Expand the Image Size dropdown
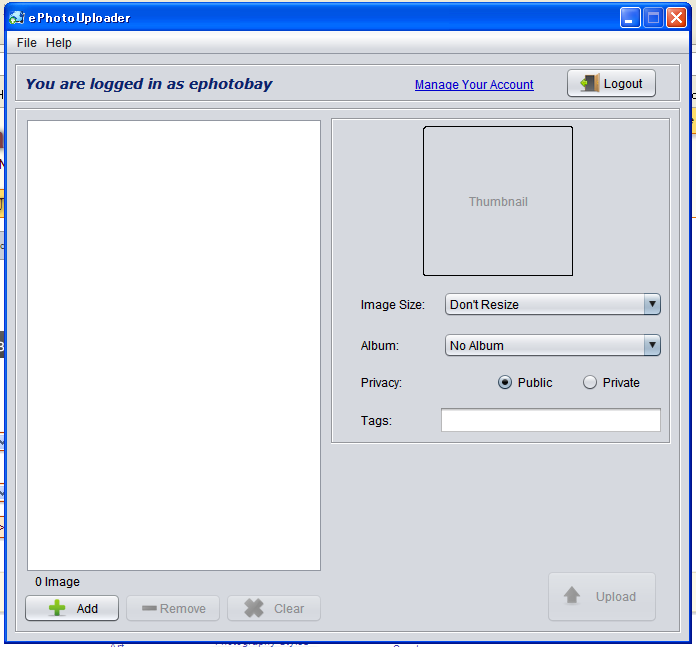 pyautogui.click(x=652, y=304)
